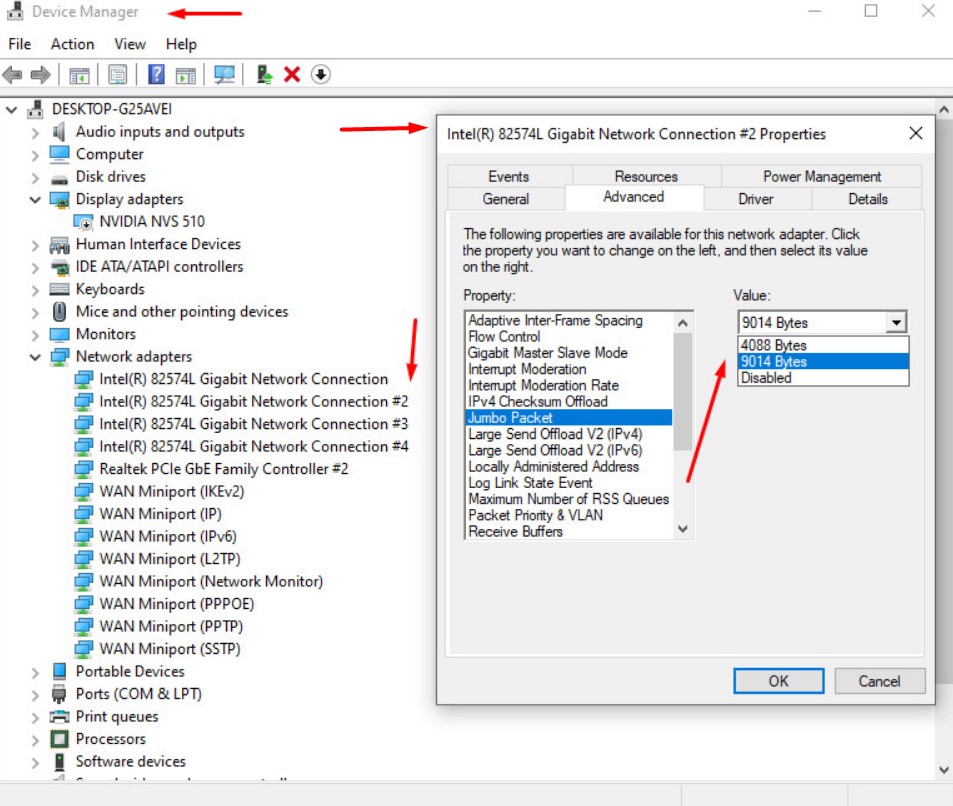Viewport: 953px width, 806px height.
Task: Click the Human Interface Devices icon
Action: pyautogui.click(x=59, y=244)
